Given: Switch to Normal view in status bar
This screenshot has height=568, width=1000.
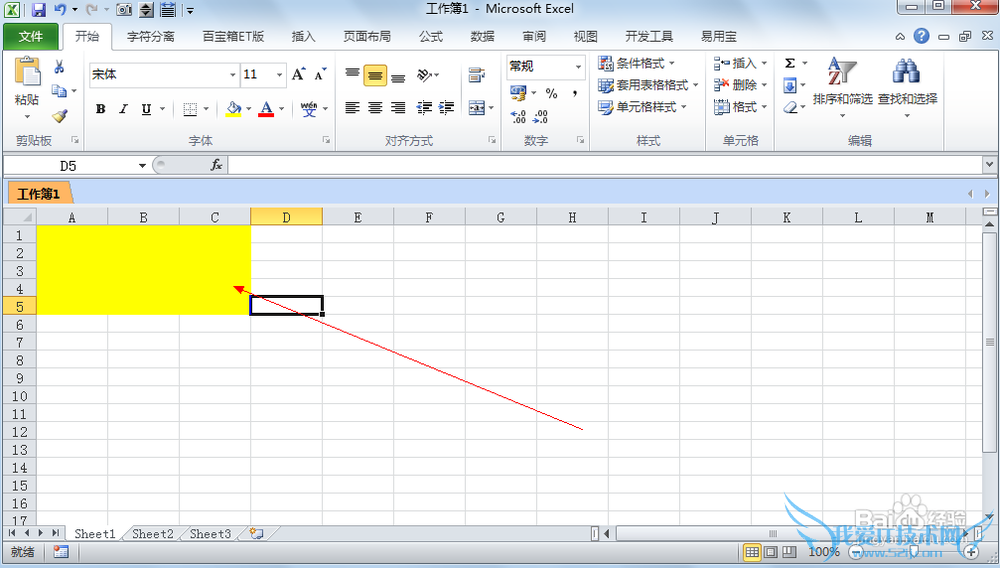Looking at the screenshot, I should tap(752, 551).
